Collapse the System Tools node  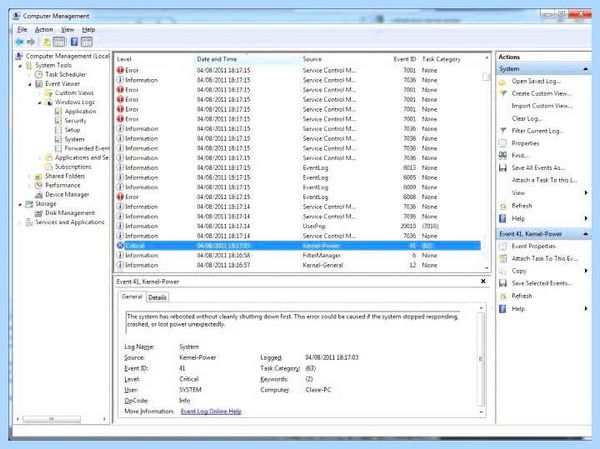click(x=20, y=66)
